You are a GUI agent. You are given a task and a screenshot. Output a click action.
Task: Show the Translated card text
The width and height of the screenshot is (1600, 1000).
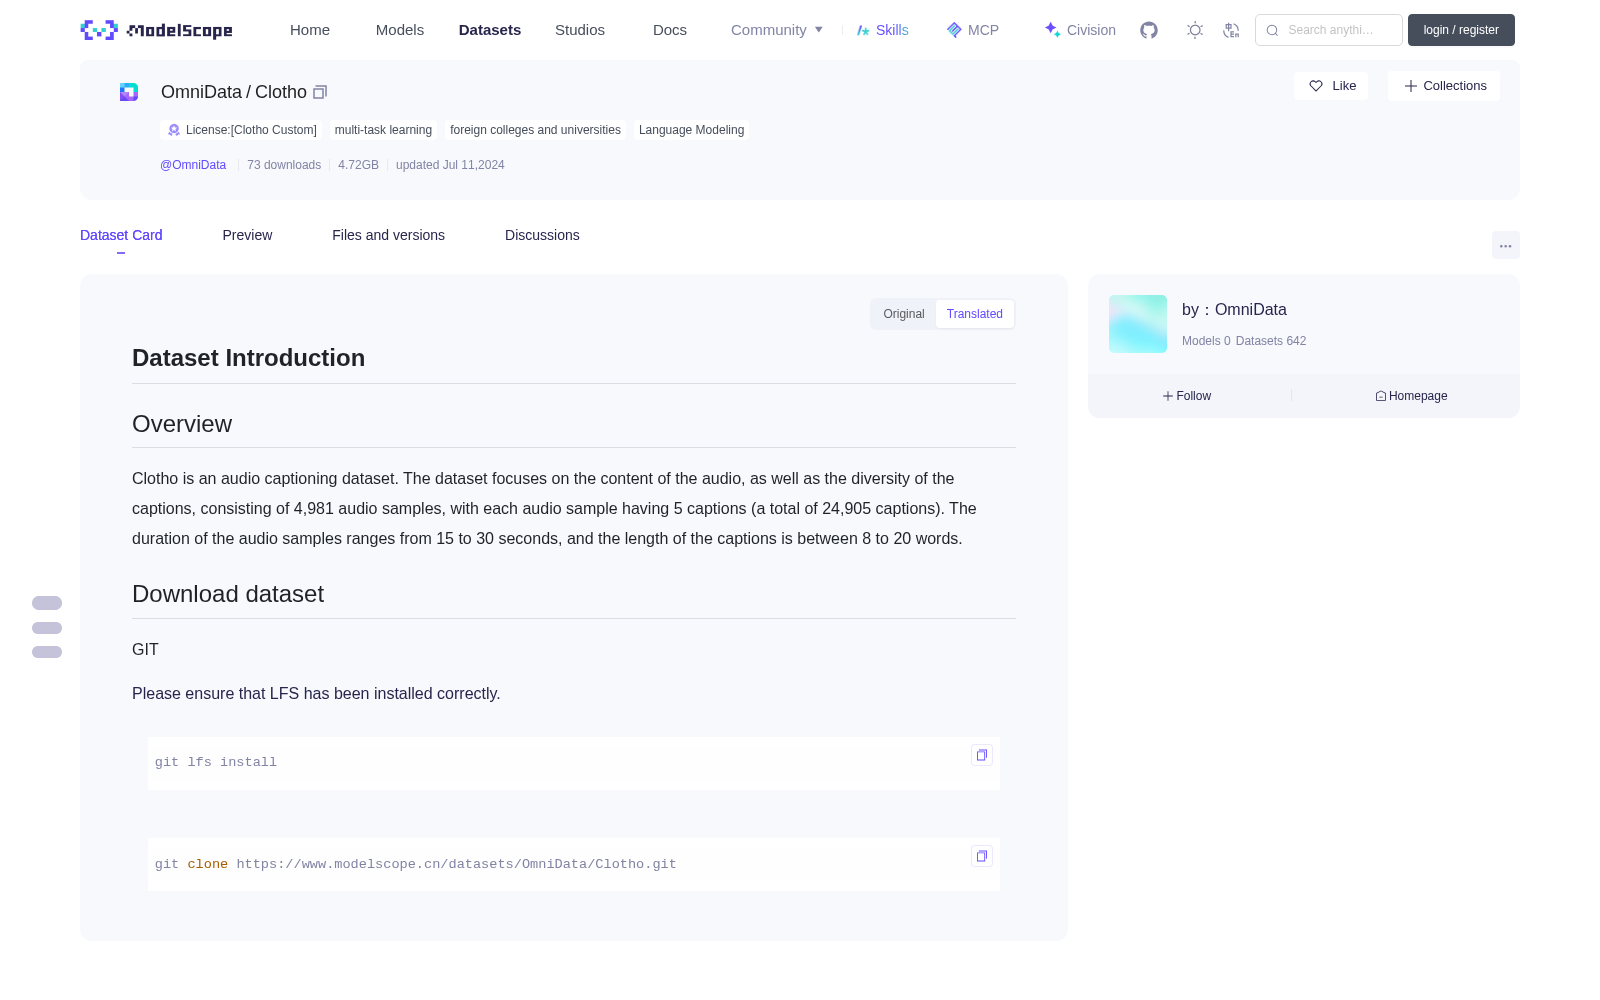tap(975, 314)
